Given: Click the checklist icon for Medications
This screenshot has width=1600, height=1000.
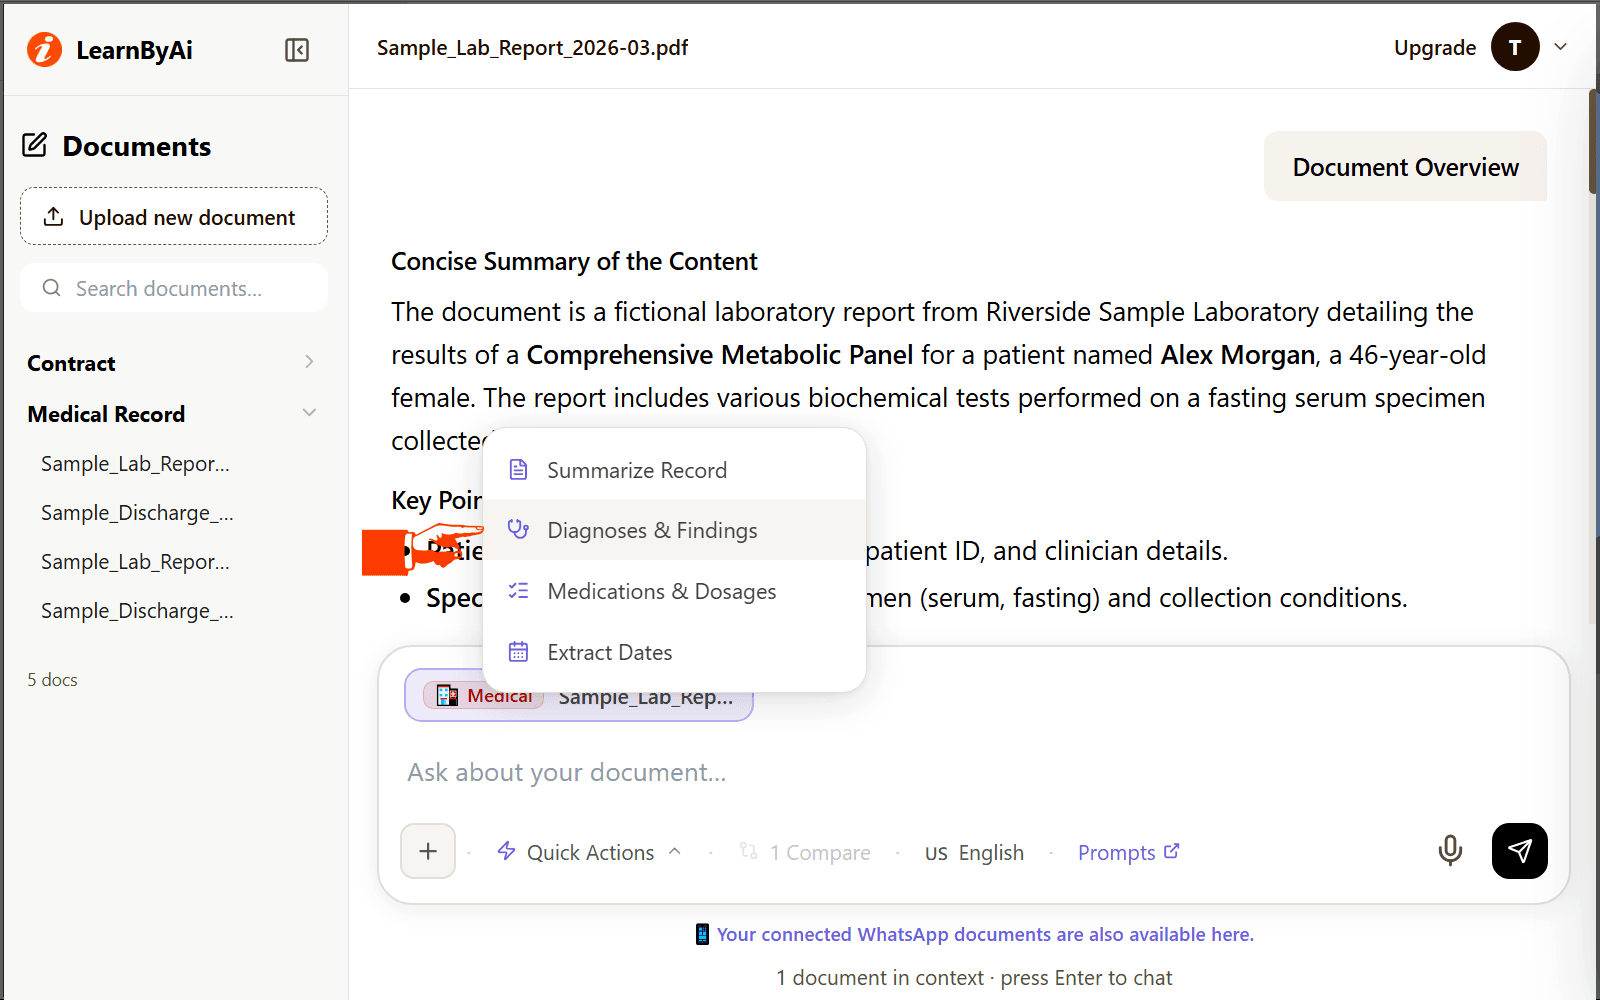Looking at the screenshot, I should coord(518,591).
